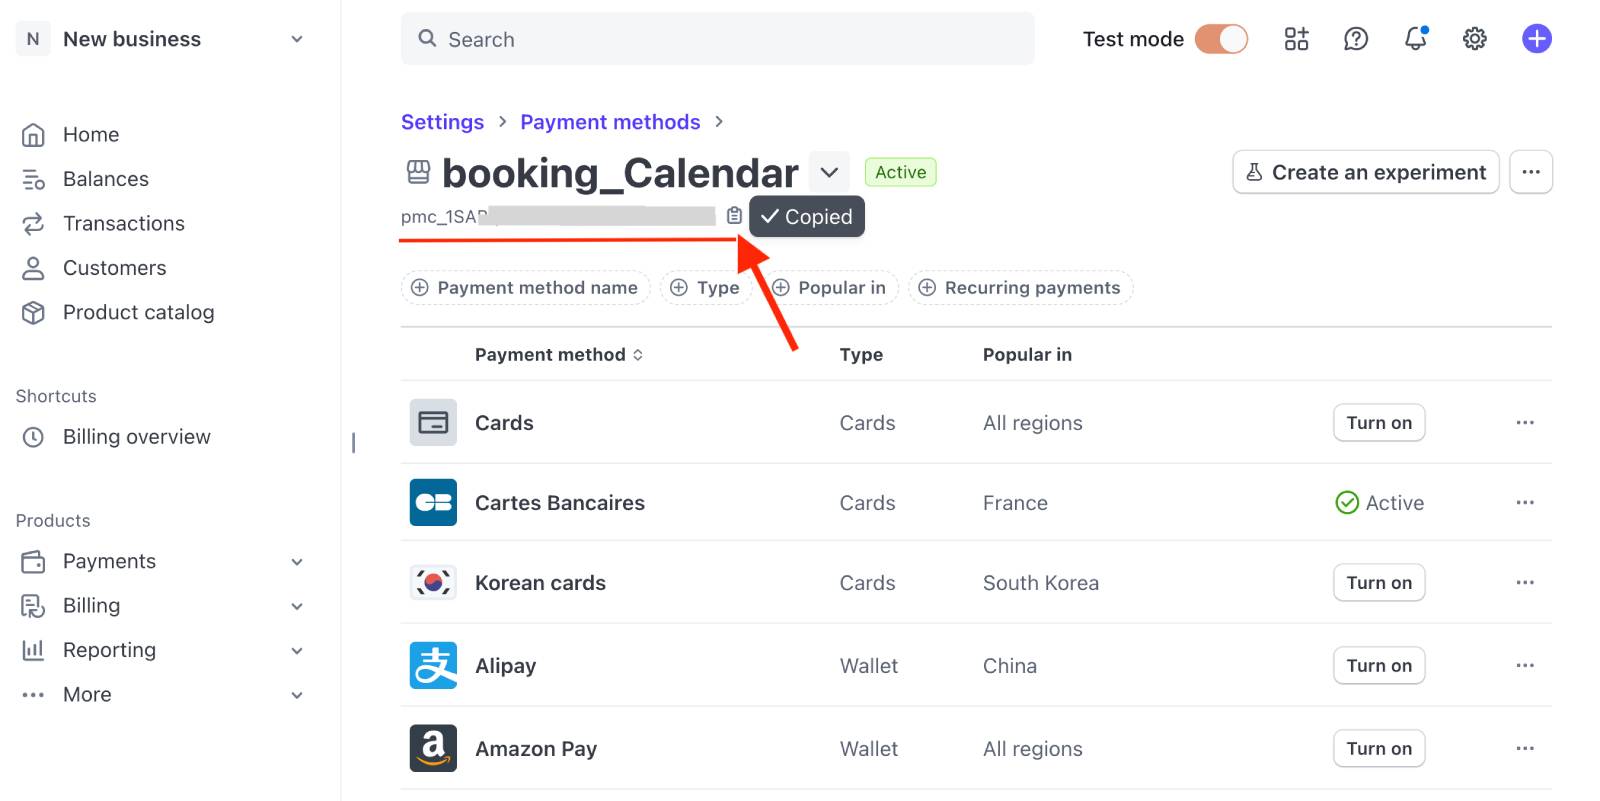Open the apps grid icon
The height and width of the screenshot is (801, 1600).
1296,39
